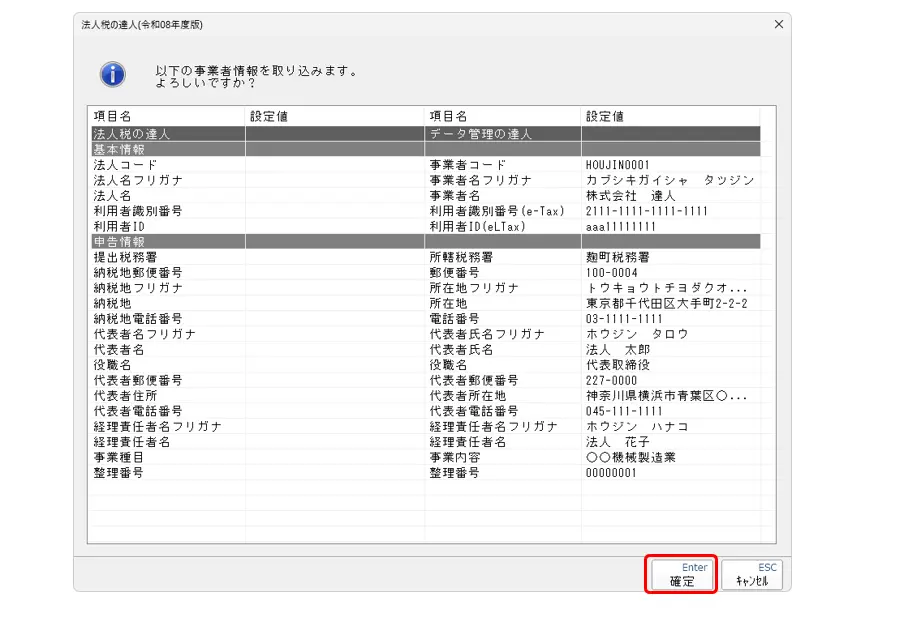Click the 事業内容 label
The height and width of the screenshot is (625, 897).
[x=455, y=457]
